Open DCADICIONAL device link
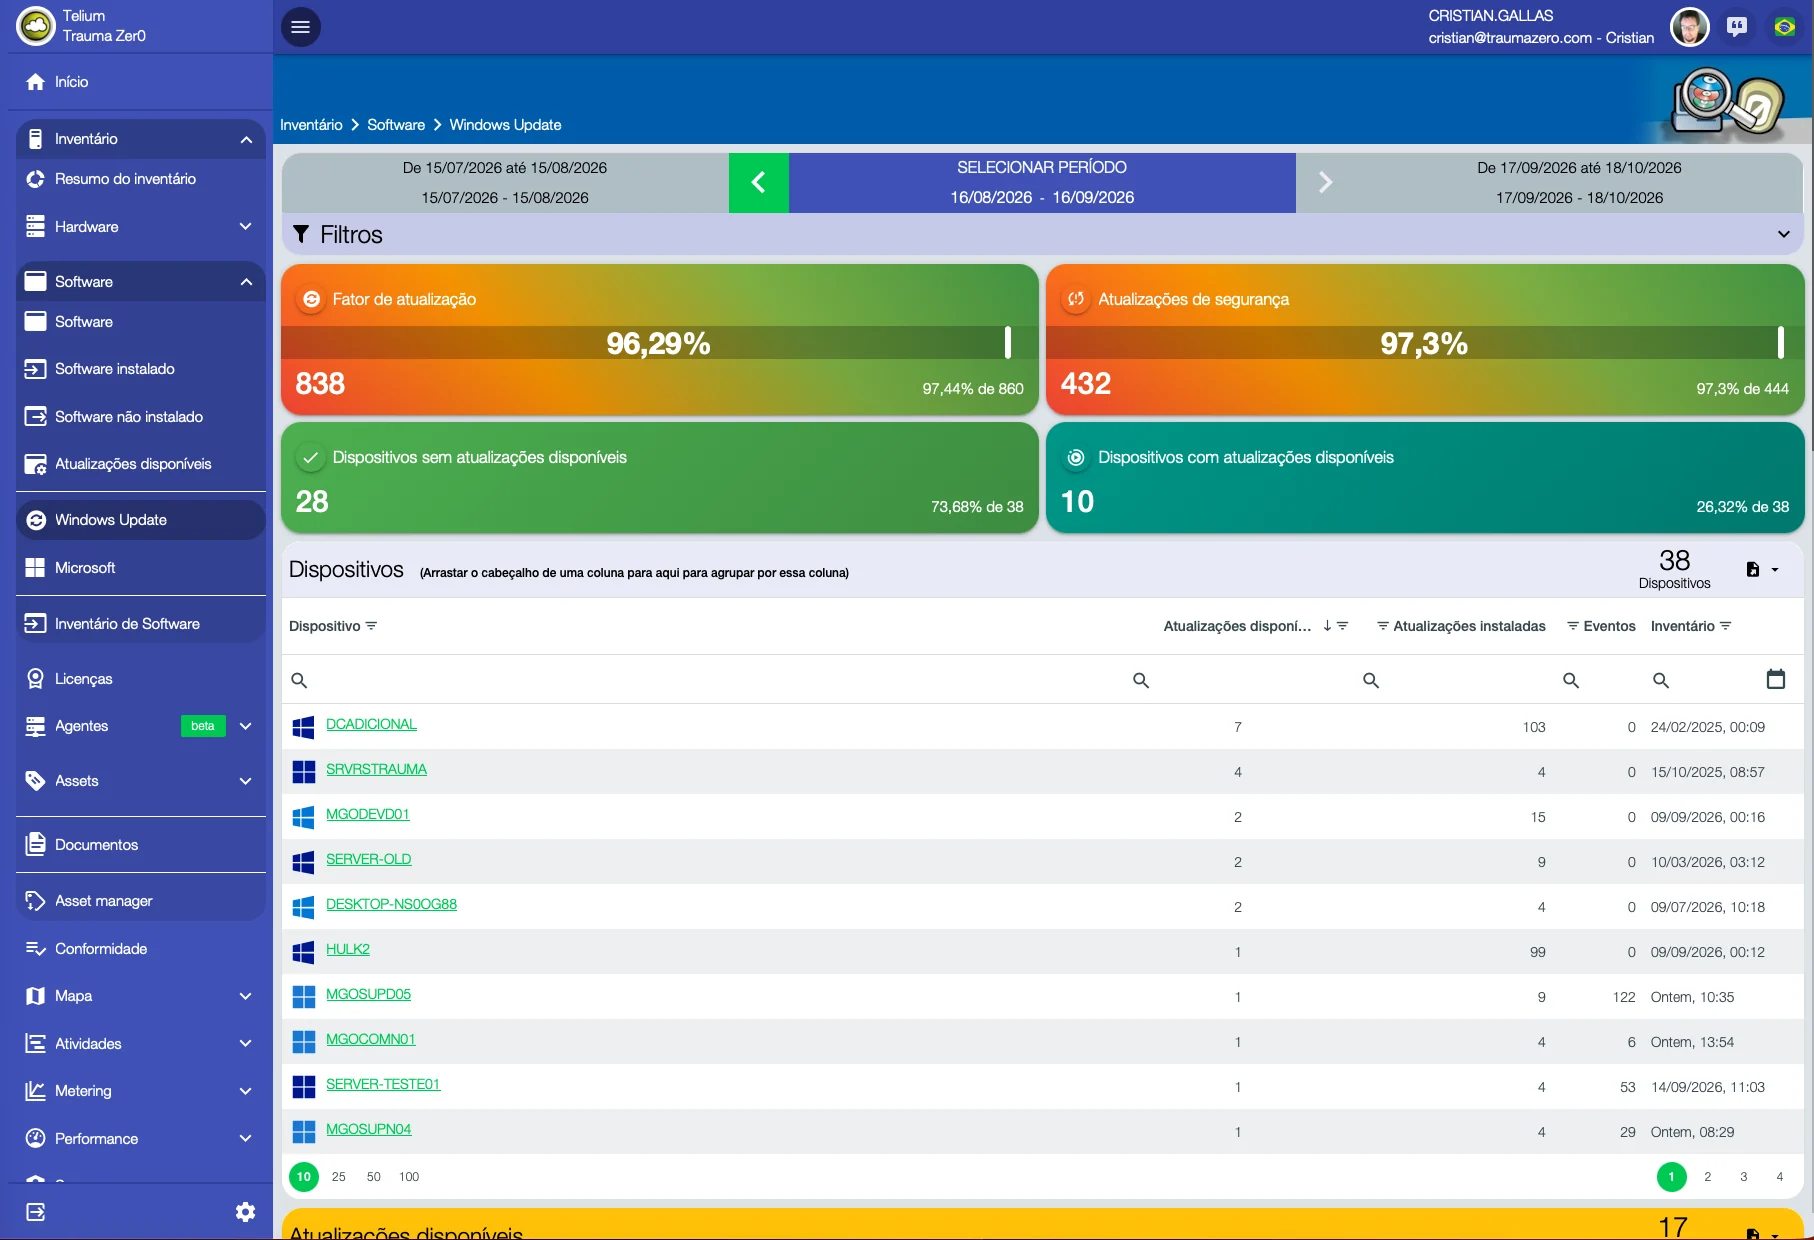 [371, 725]
